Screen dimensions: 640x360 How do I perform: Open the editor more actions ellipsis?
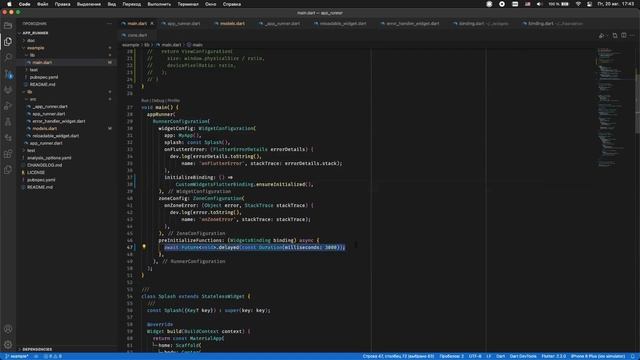click(632, 36)
